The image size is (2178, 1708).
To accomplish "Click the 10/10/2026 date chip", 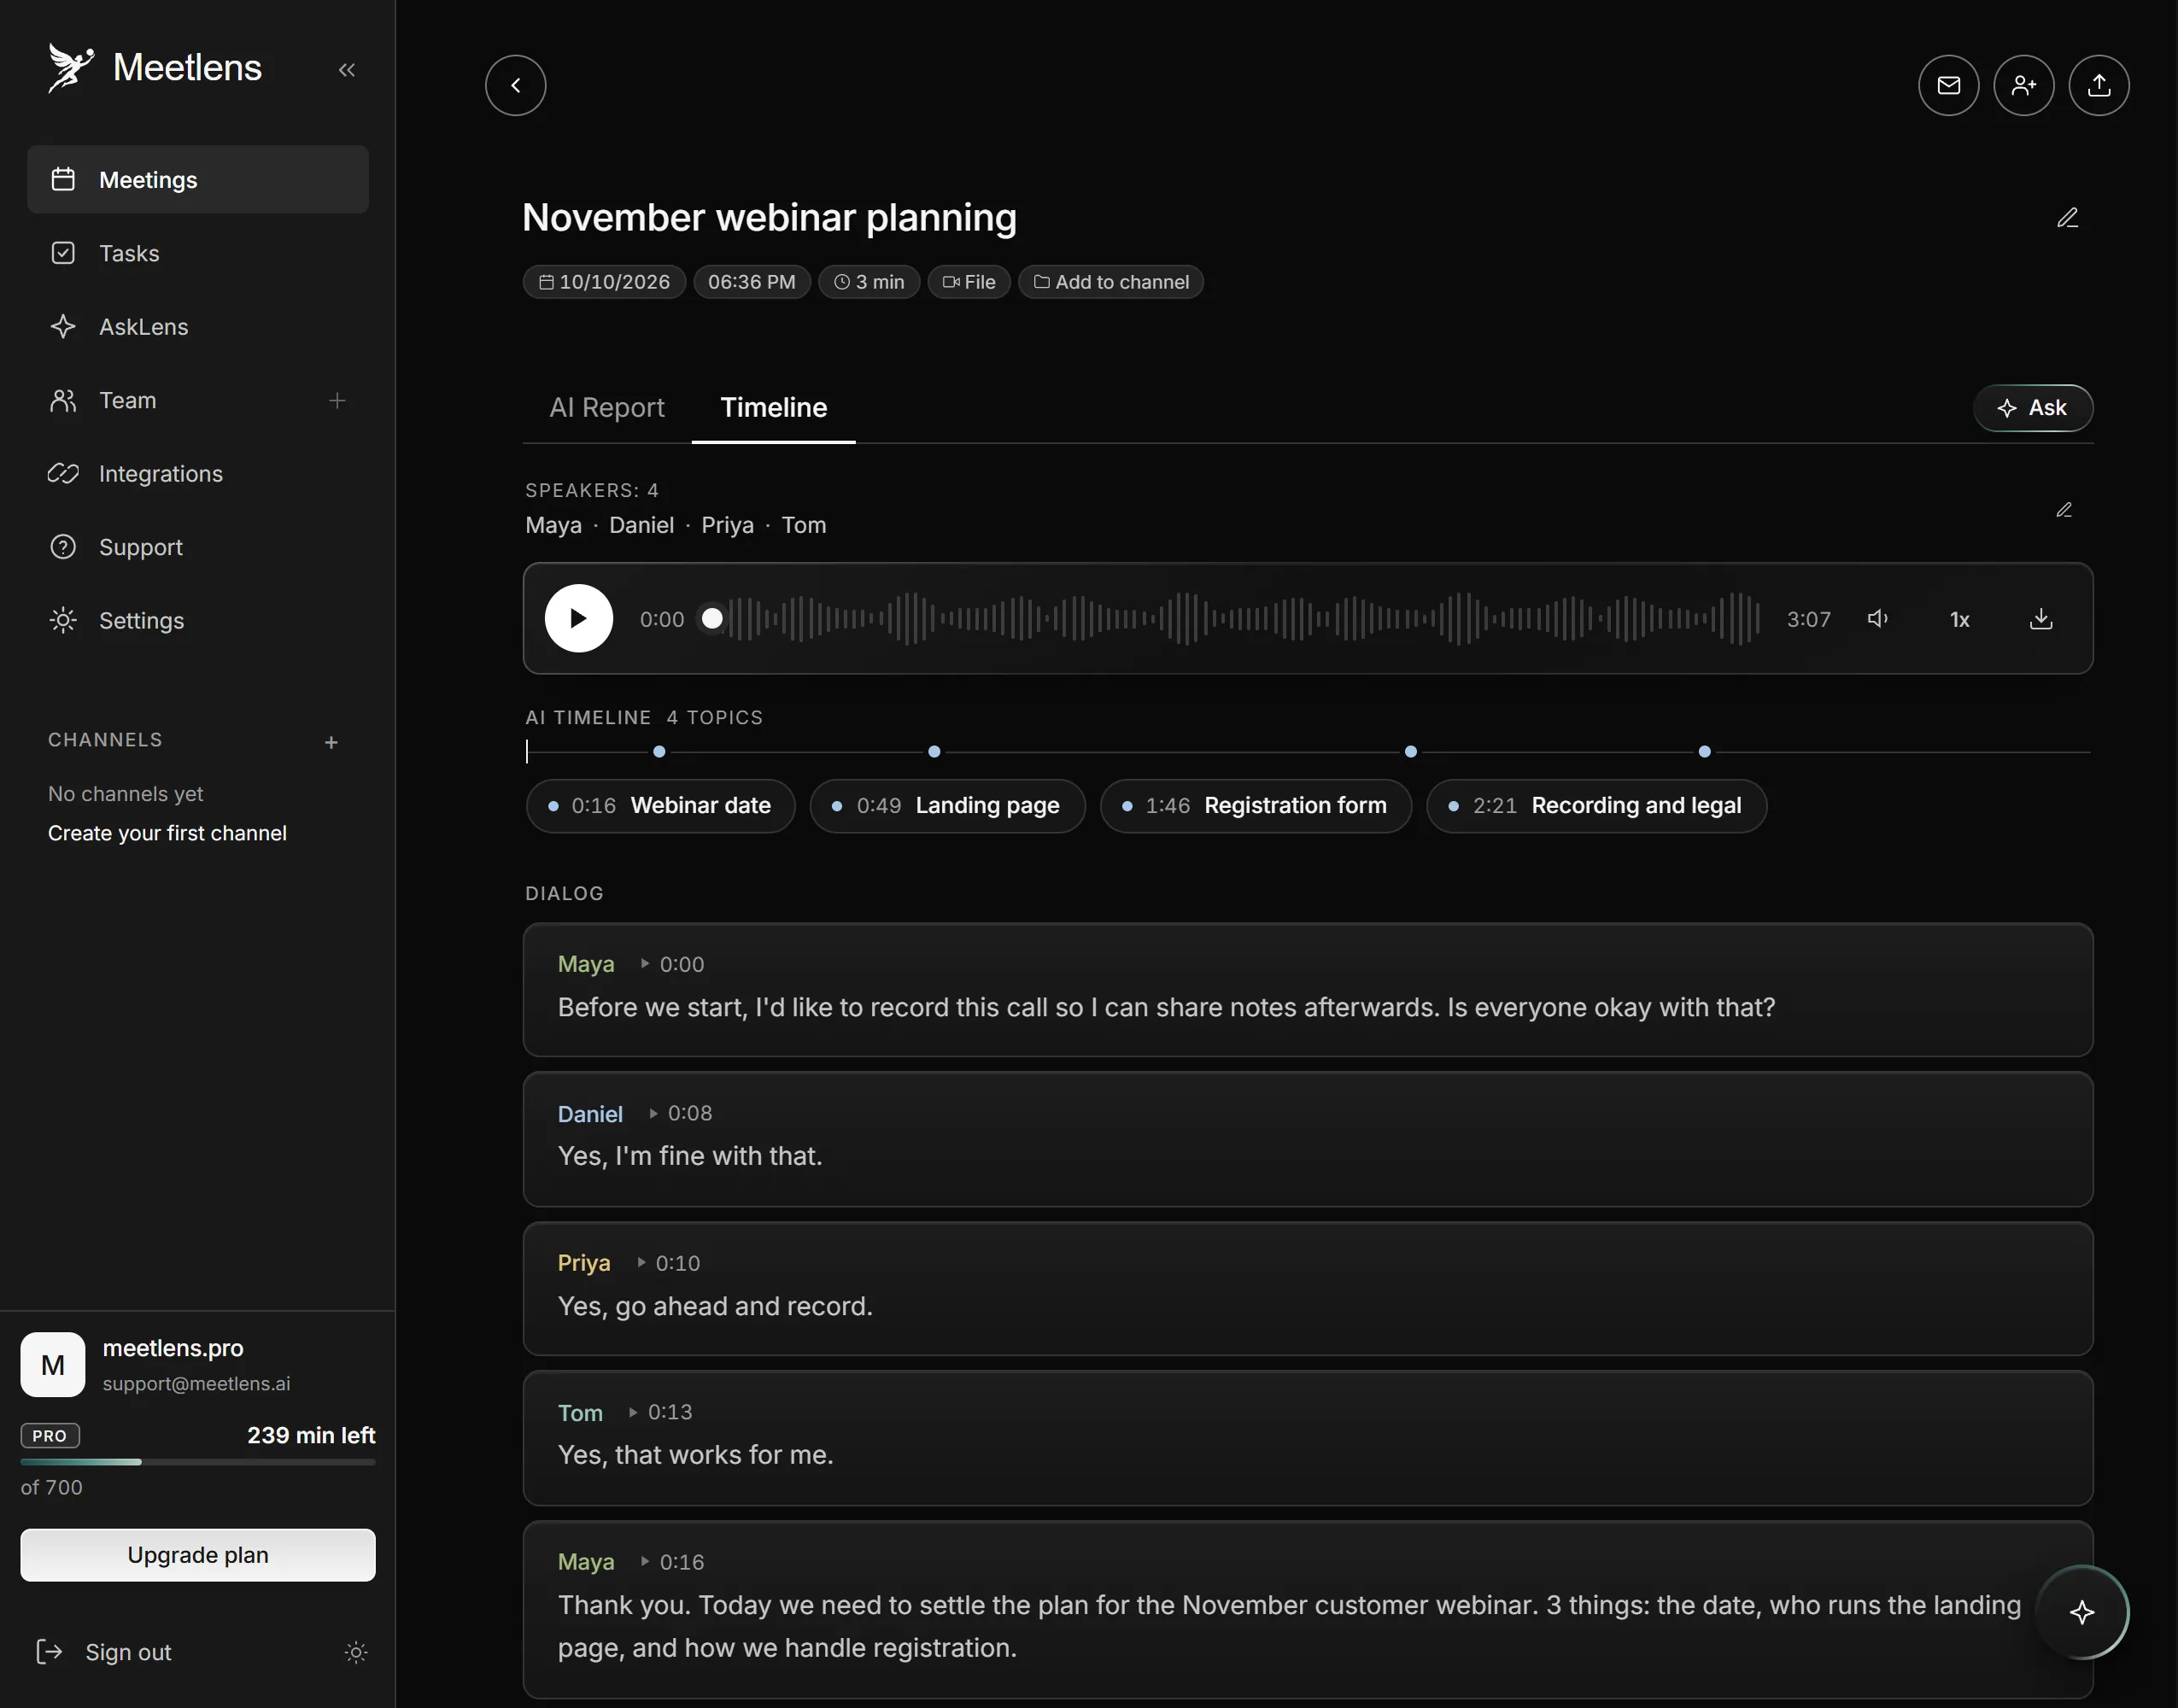I will 604,282.
